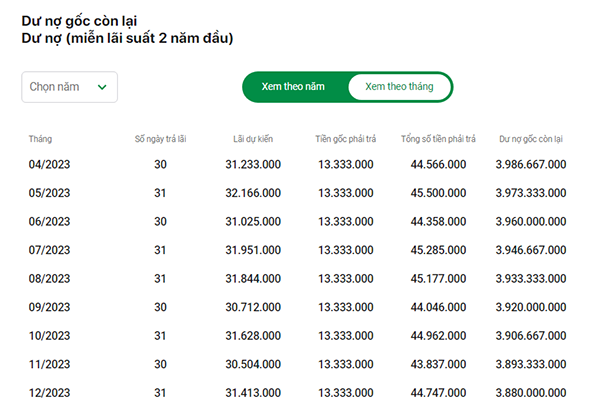Image resolution: width=600 pixels, height=419 pixels.
Task: Click total payment value 45.285.000
Action: coord(439,250)
